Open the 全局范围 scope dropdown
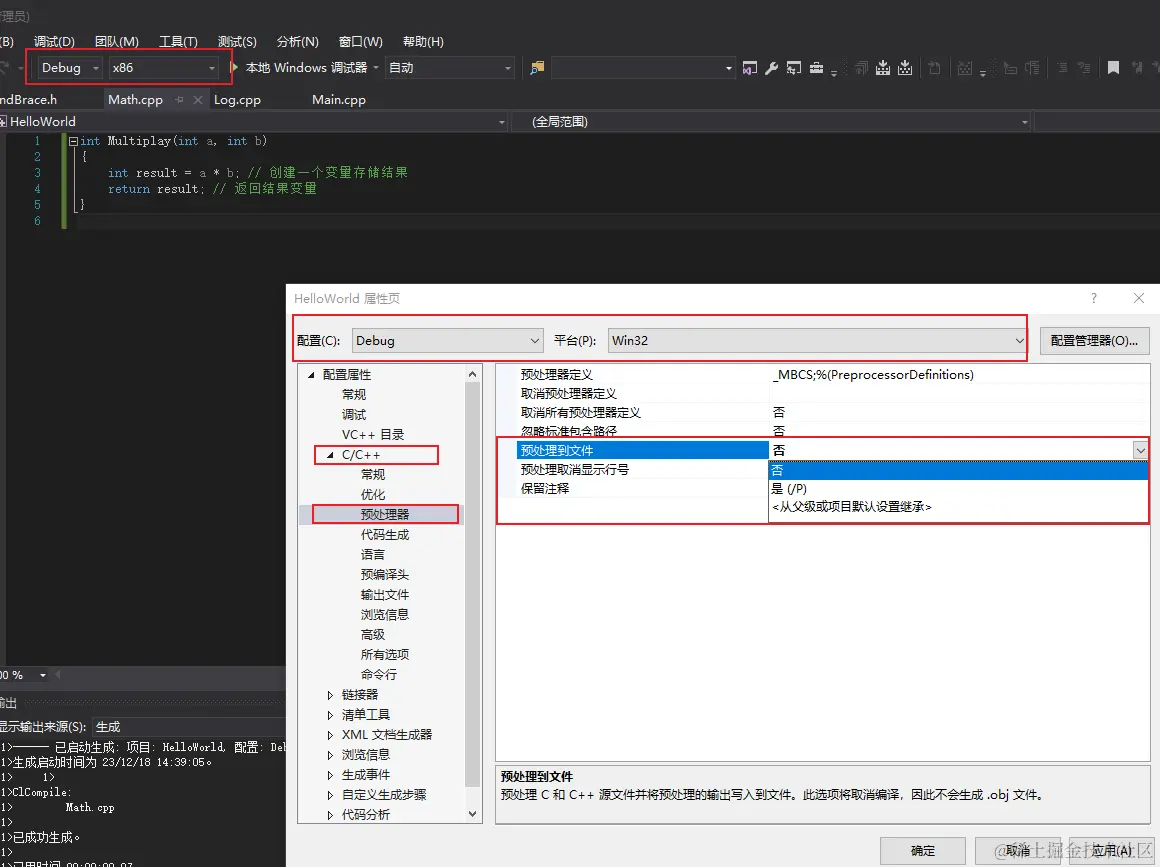 772,121
